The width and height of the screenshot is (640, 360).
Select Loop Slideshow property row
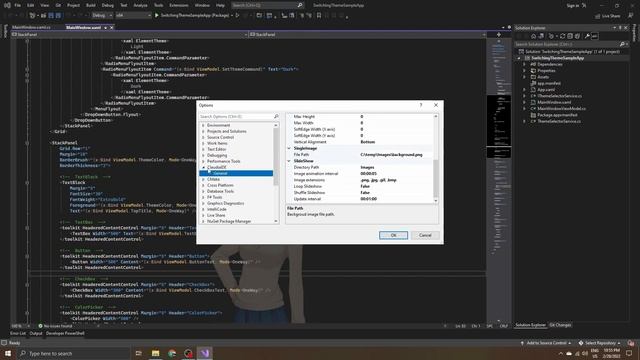tap(360, 186)
